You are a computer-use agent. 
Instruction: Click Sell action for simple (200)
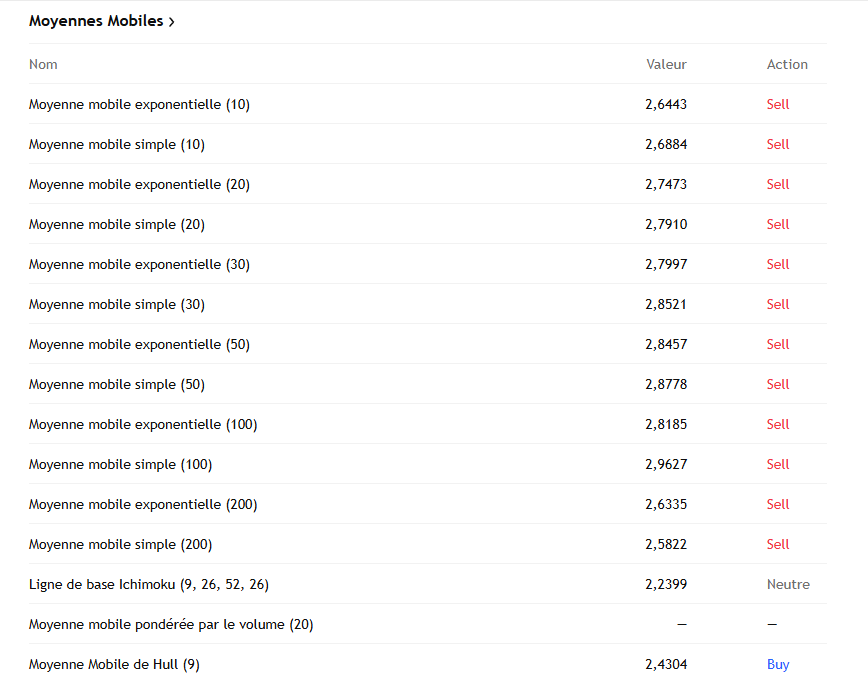(x=778, y=544)
